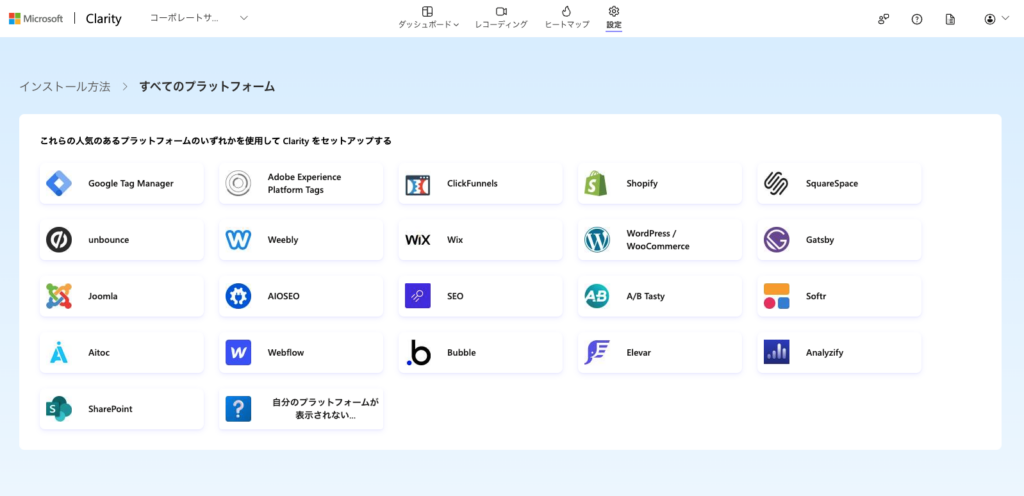Viewport: 1024px width, 496px height.
Task: Click the Clarity product name
Action: point(104,19)
